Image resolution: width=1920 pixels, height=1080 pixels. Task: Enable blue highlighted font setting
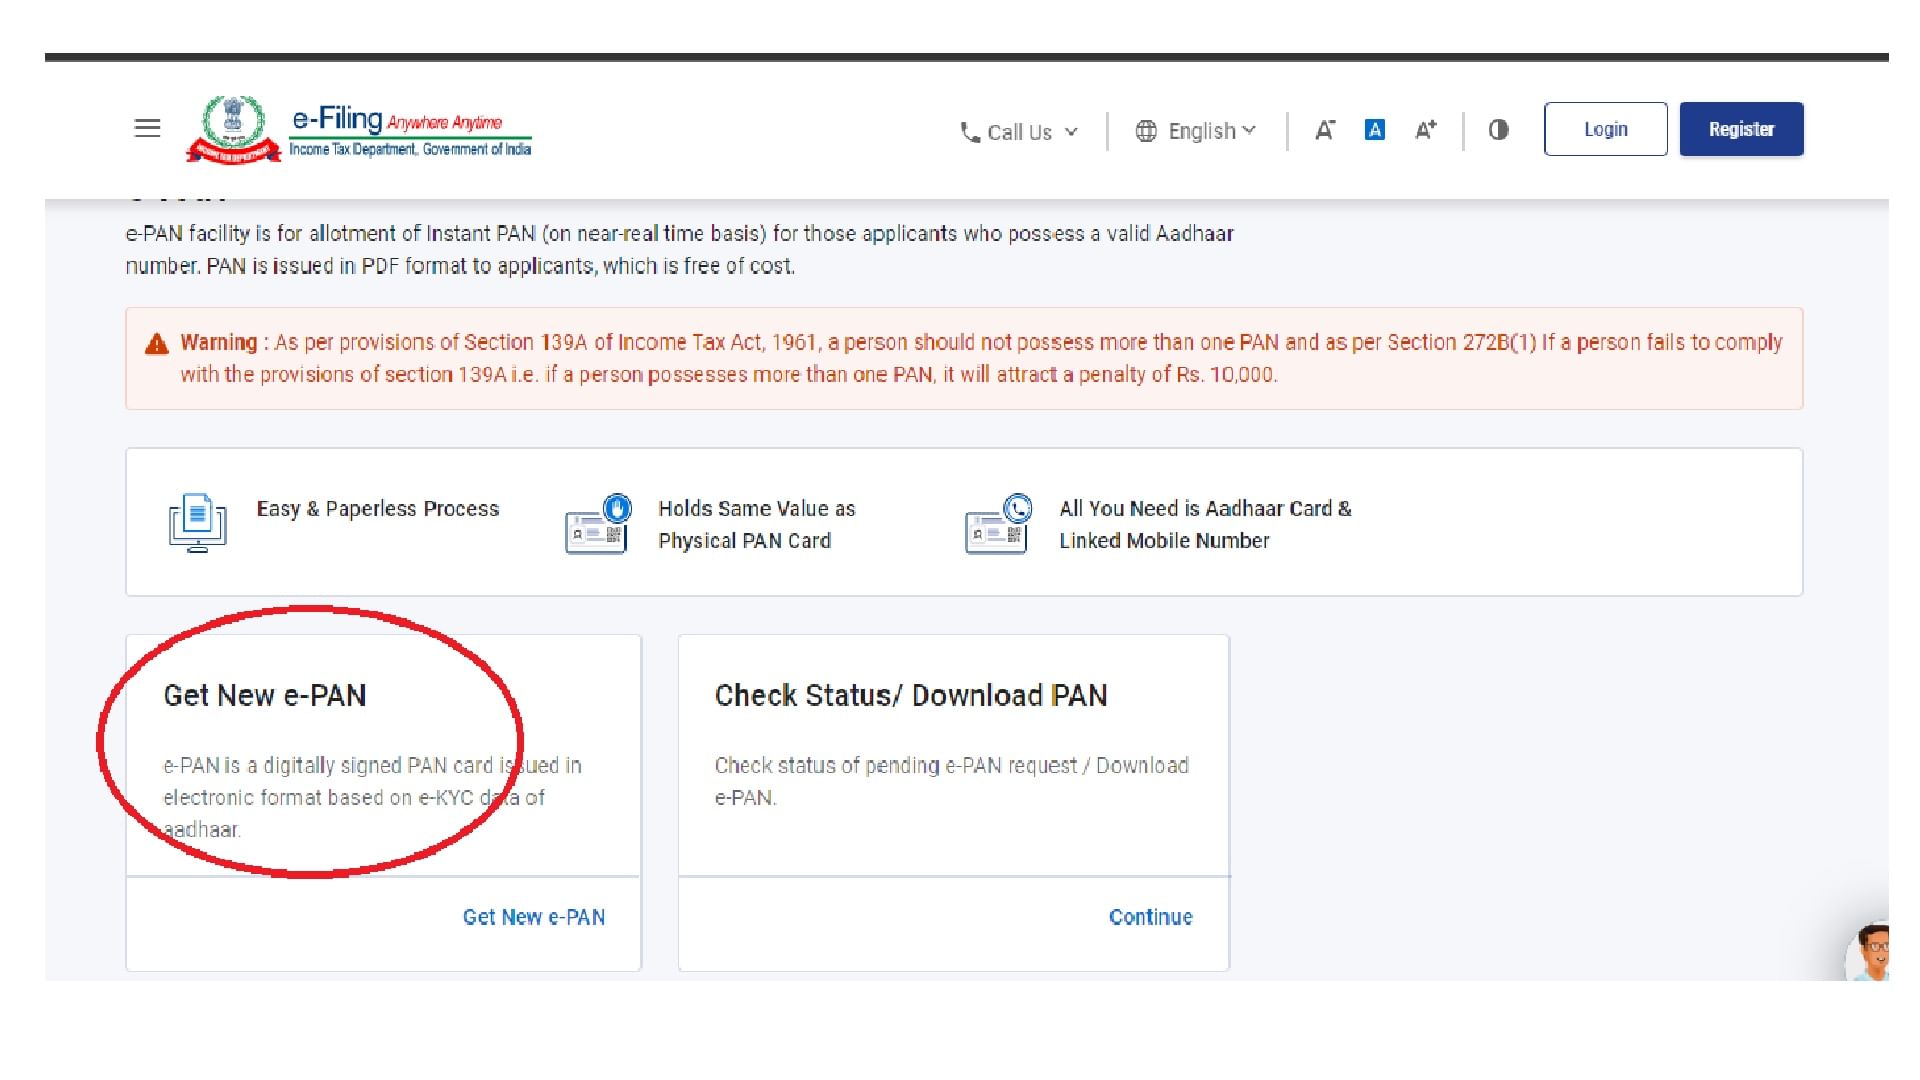pos(1375,129)
